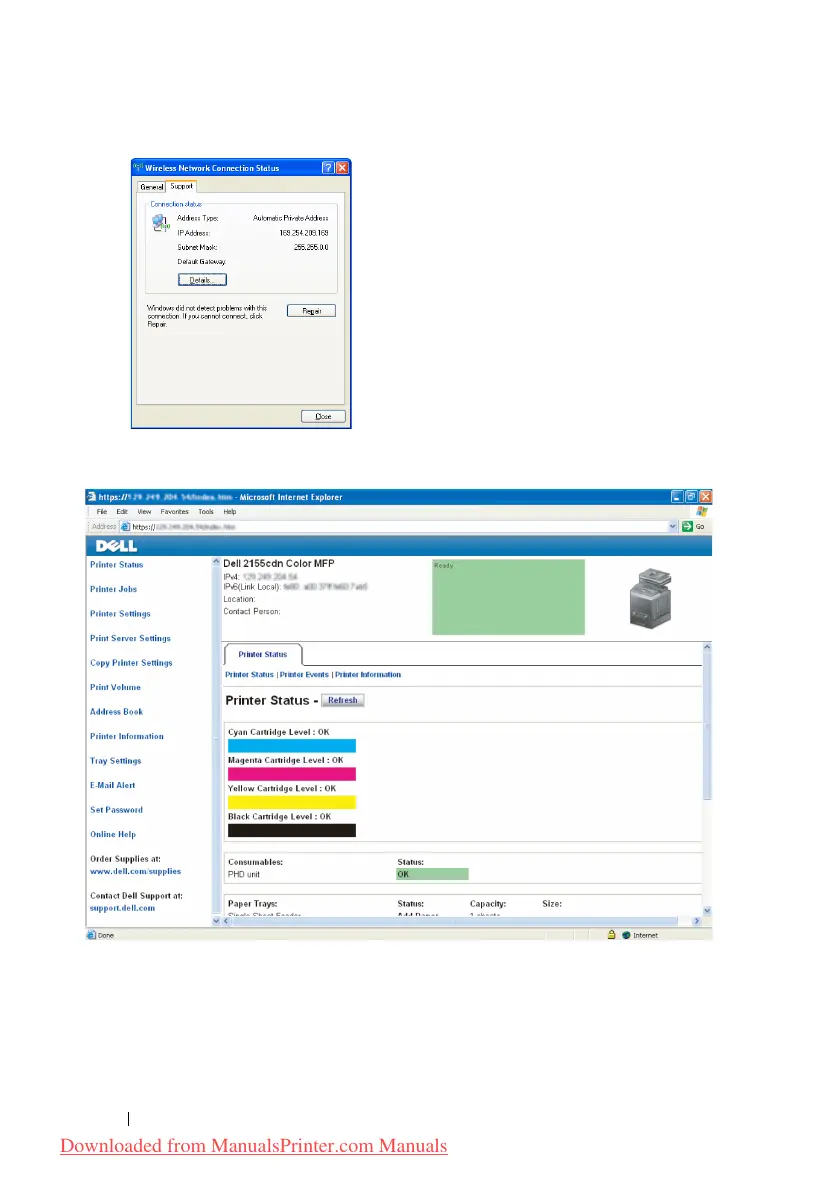Open the View menu in Internet Explorer
This screenshot has height=1192, width=840.
(x=144, y=512)
